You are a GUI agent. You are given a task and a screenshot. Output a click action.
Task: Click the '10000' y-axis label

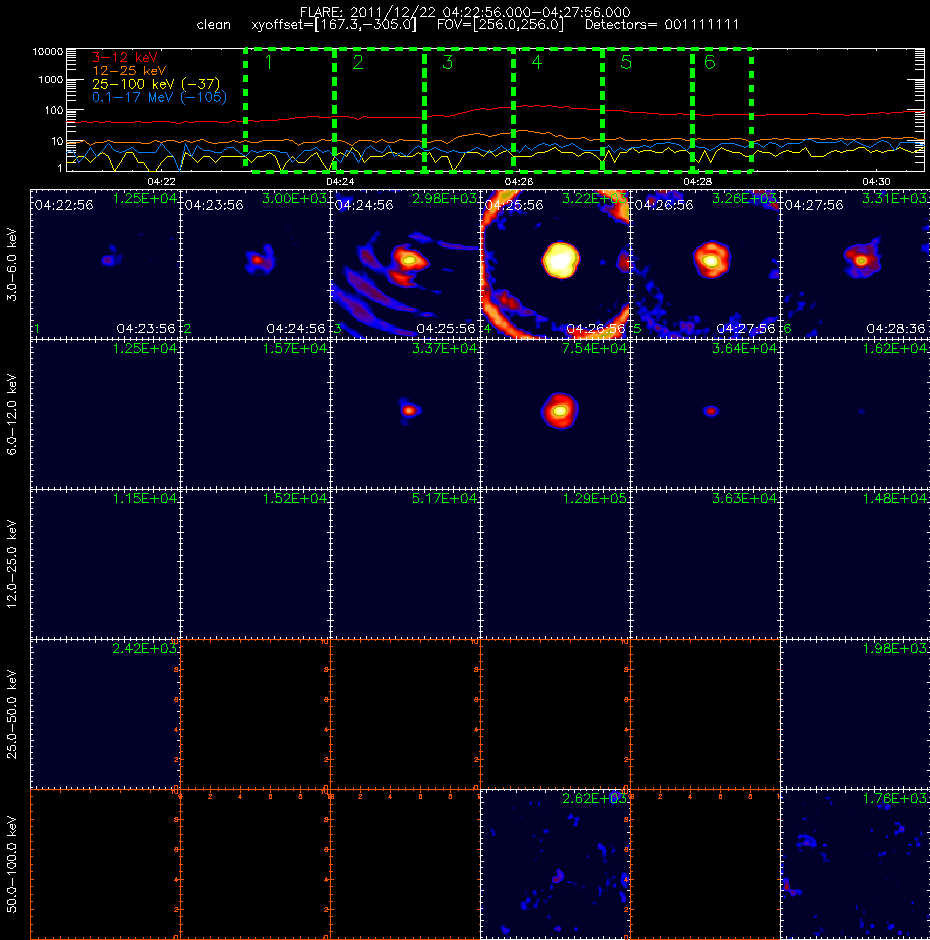[x=48, y=52]
